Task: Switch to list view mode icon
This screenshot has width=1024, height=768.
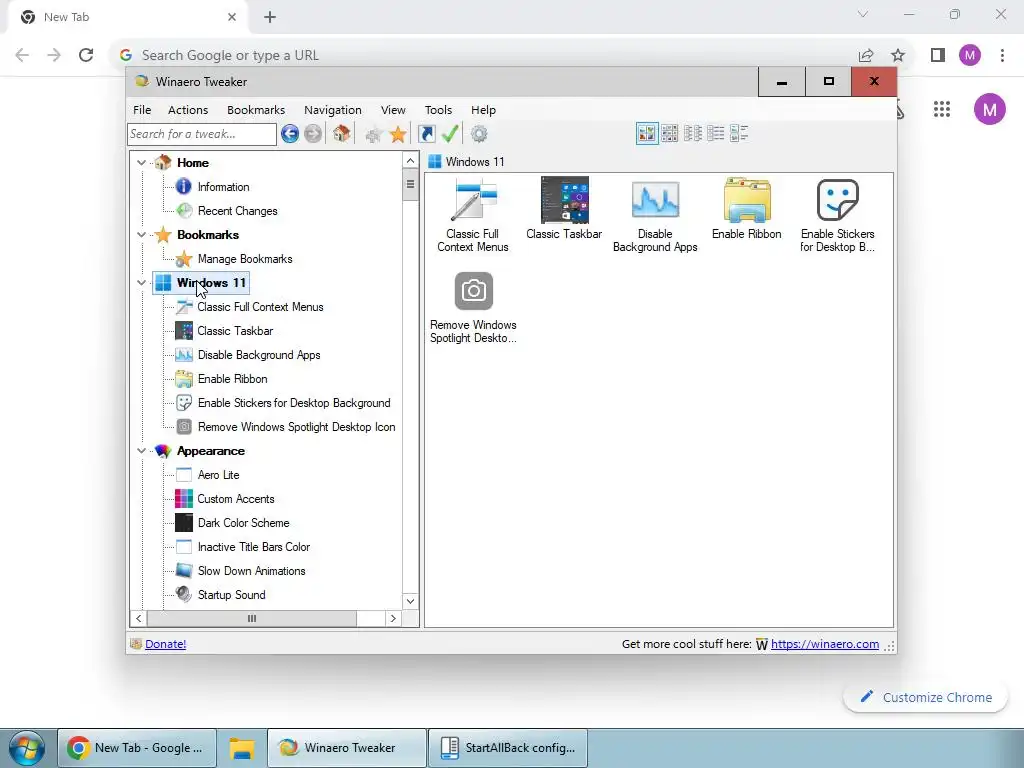Action: coord(715,134)
